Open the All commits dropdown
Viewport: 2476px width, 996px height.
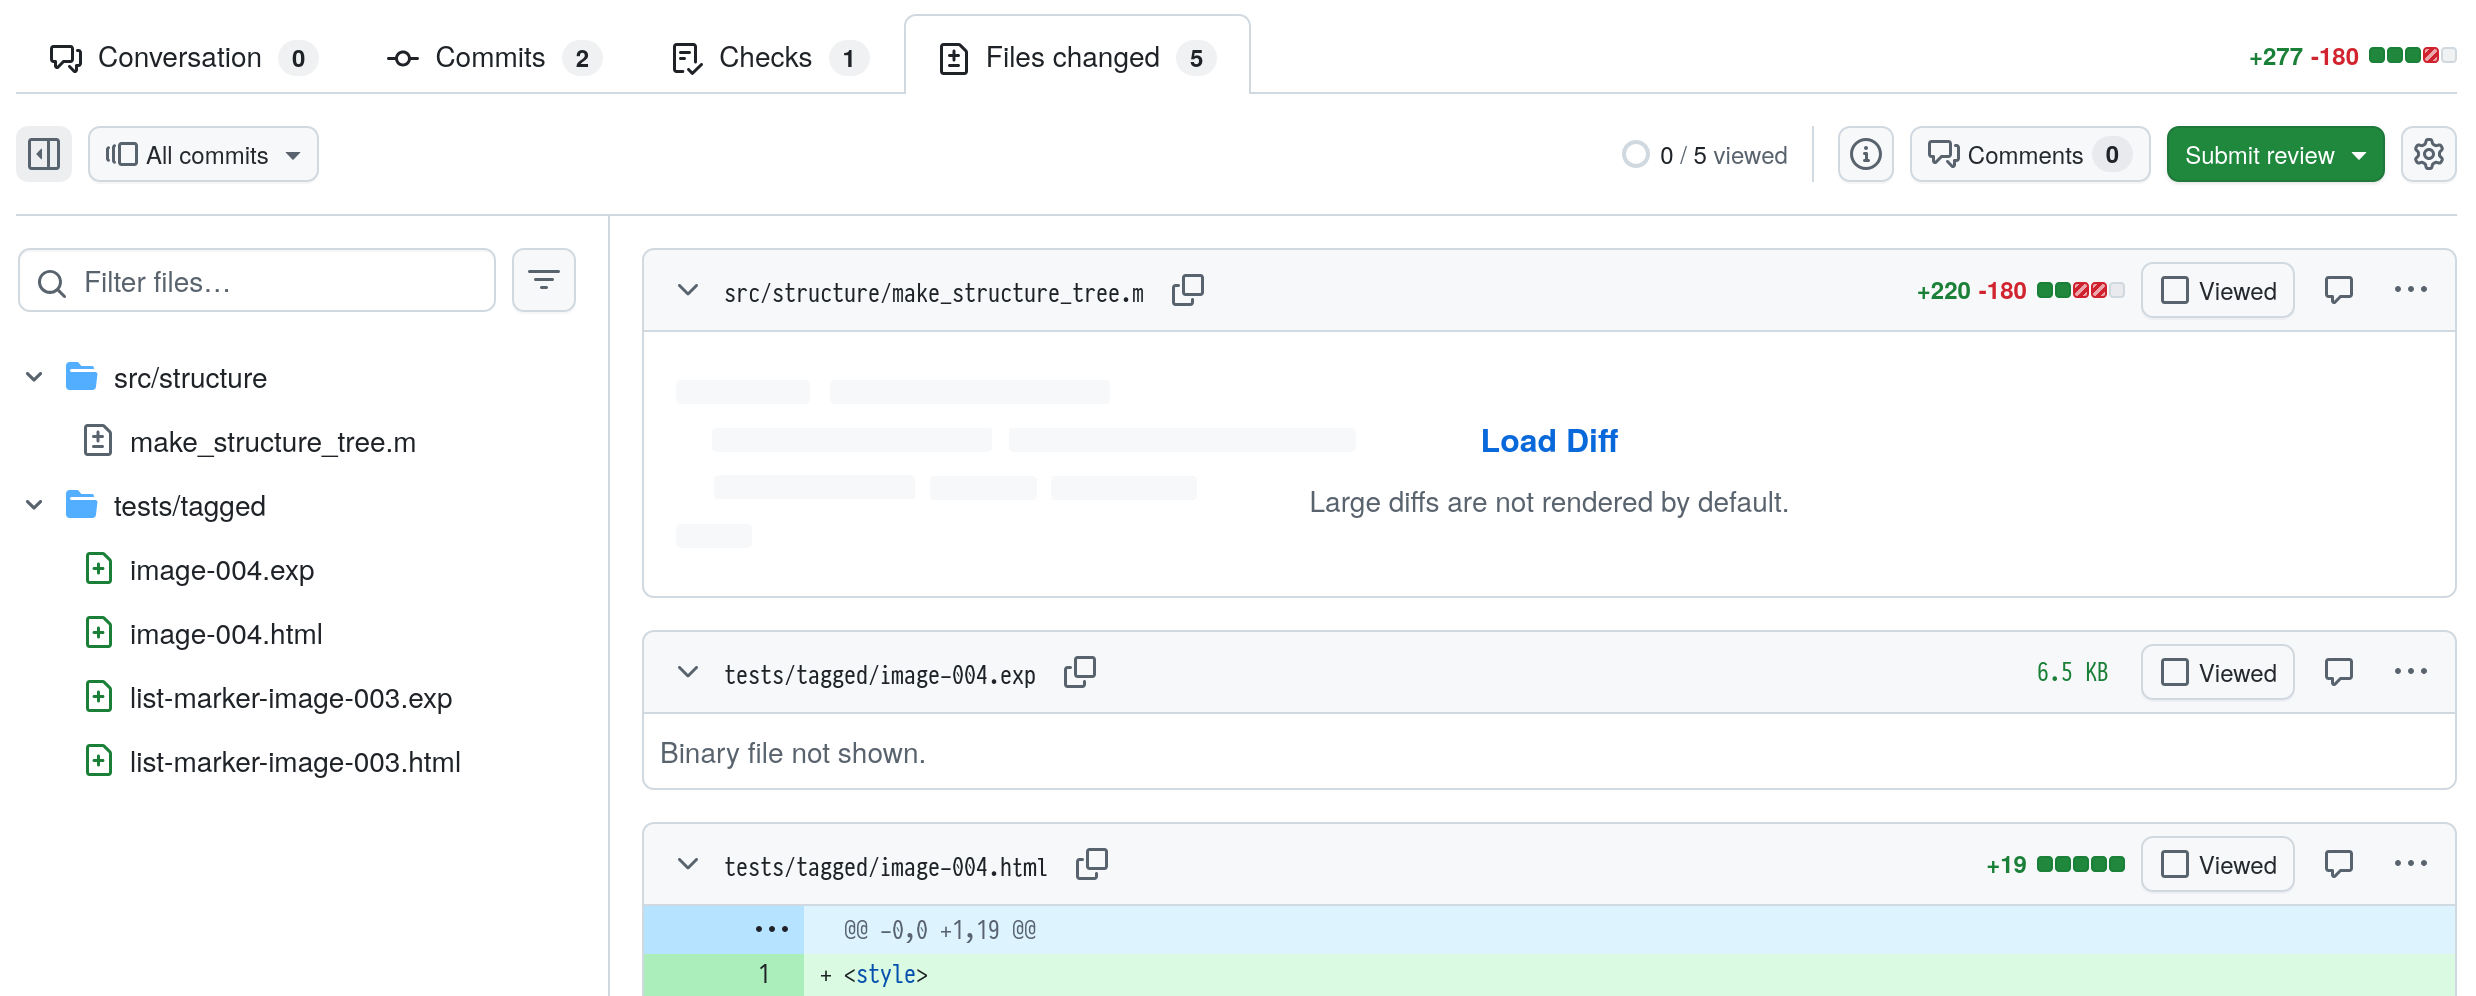203,154
